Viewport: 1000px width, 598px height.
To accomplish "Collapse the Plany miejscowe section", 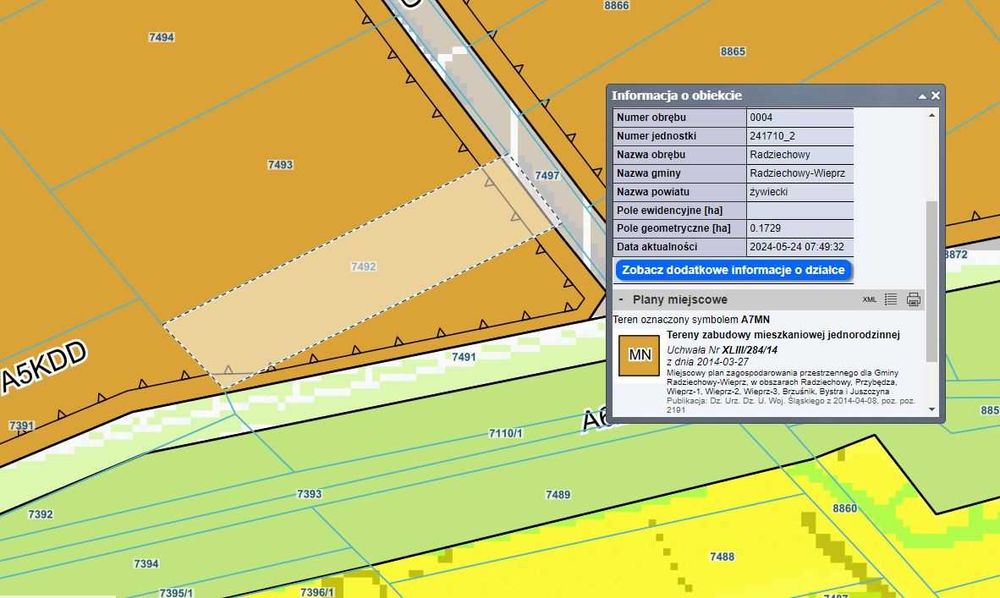I will (621, 299).
